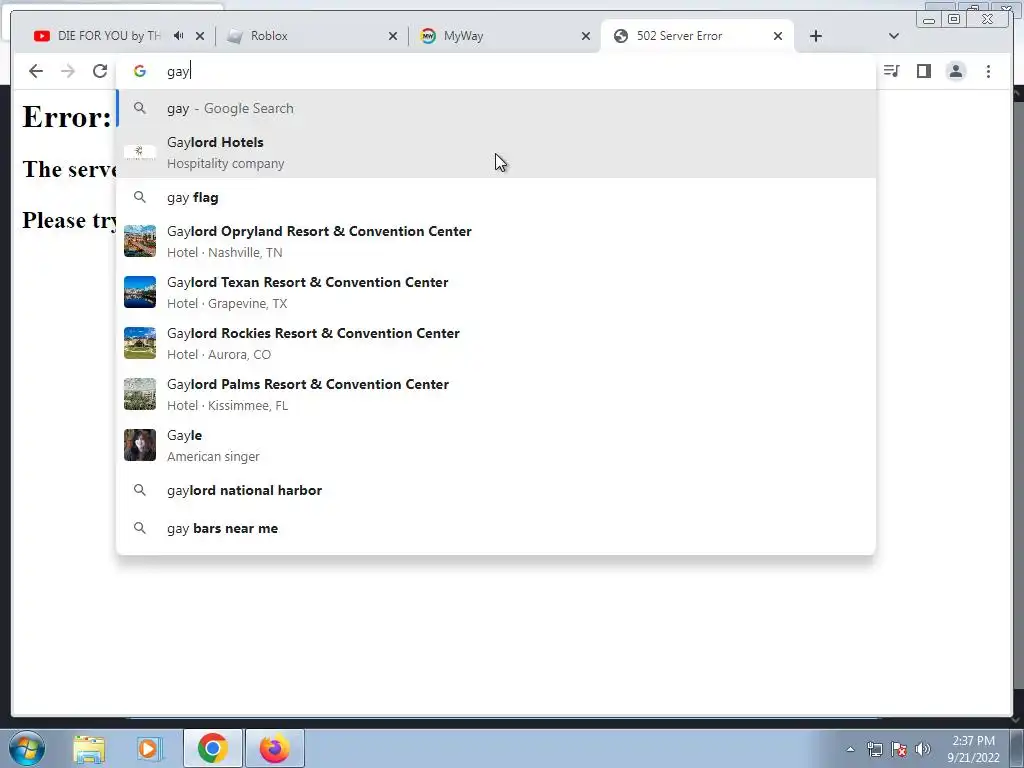Screen dimensions: 1024x768
Task: Click search icon beside 'gay bars near me'
Action: tap(140, 528)
